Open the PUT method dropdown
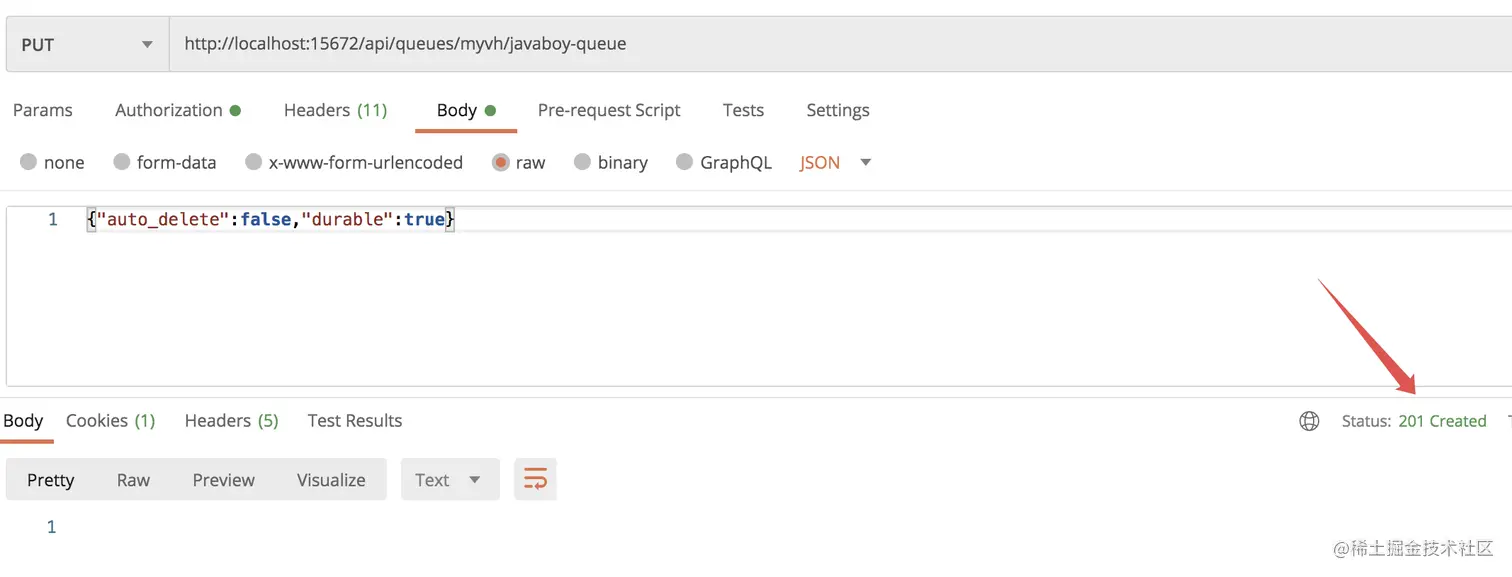 [87, 44]
